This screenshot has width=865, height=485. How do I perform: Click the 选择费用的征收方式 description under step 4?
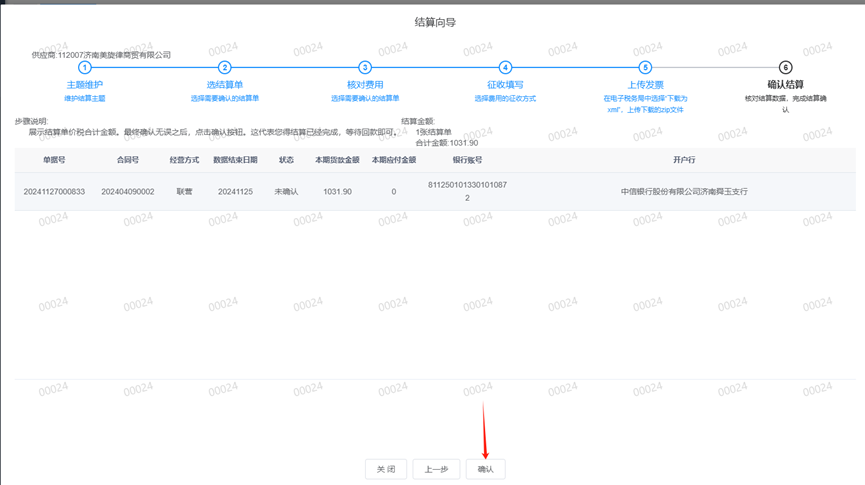[x=505, y=98]
